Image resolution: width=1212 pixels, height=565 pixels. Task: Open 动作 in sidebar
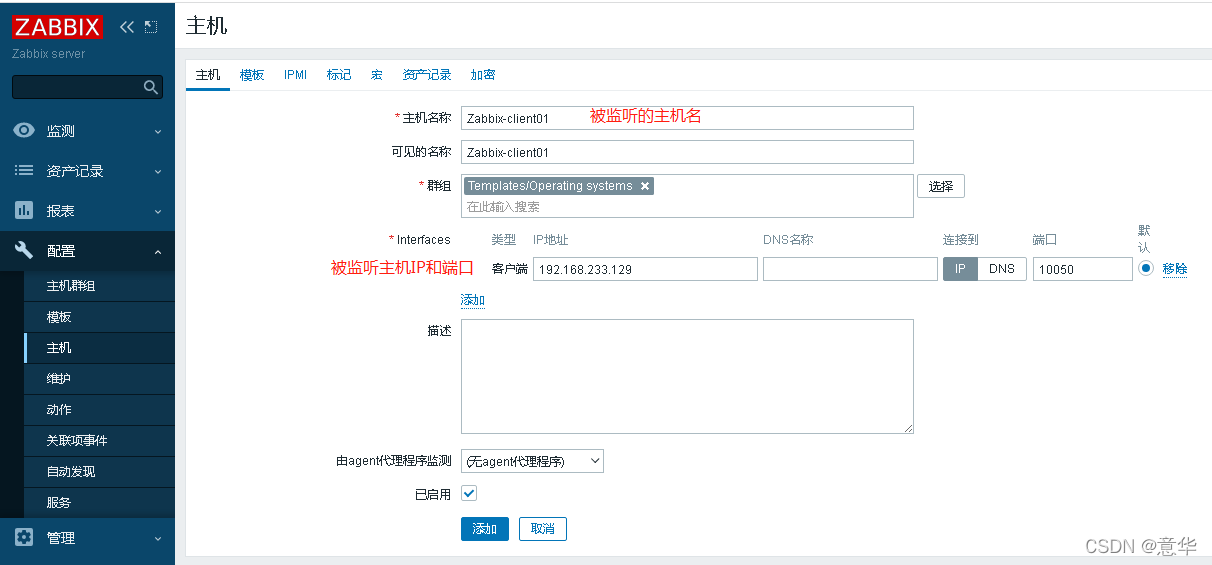pyautogui.click(x=99, y=410)
